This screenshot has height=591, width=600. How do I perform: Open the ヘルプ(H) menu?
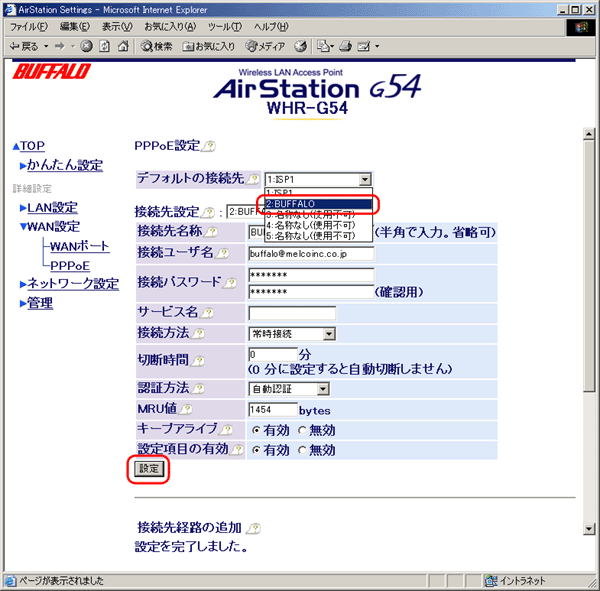[271, 27]
